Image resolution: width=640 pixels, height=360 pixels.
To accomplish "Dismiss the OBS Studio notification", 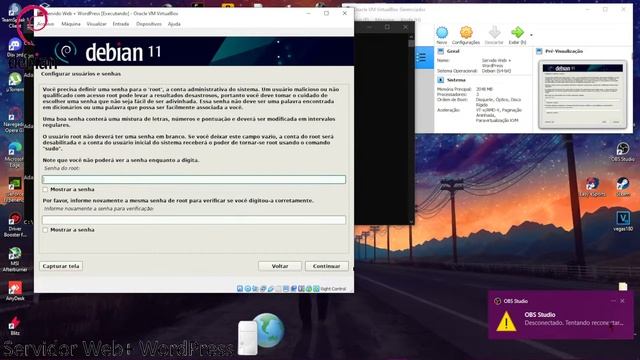I will [x=622, y=301].
